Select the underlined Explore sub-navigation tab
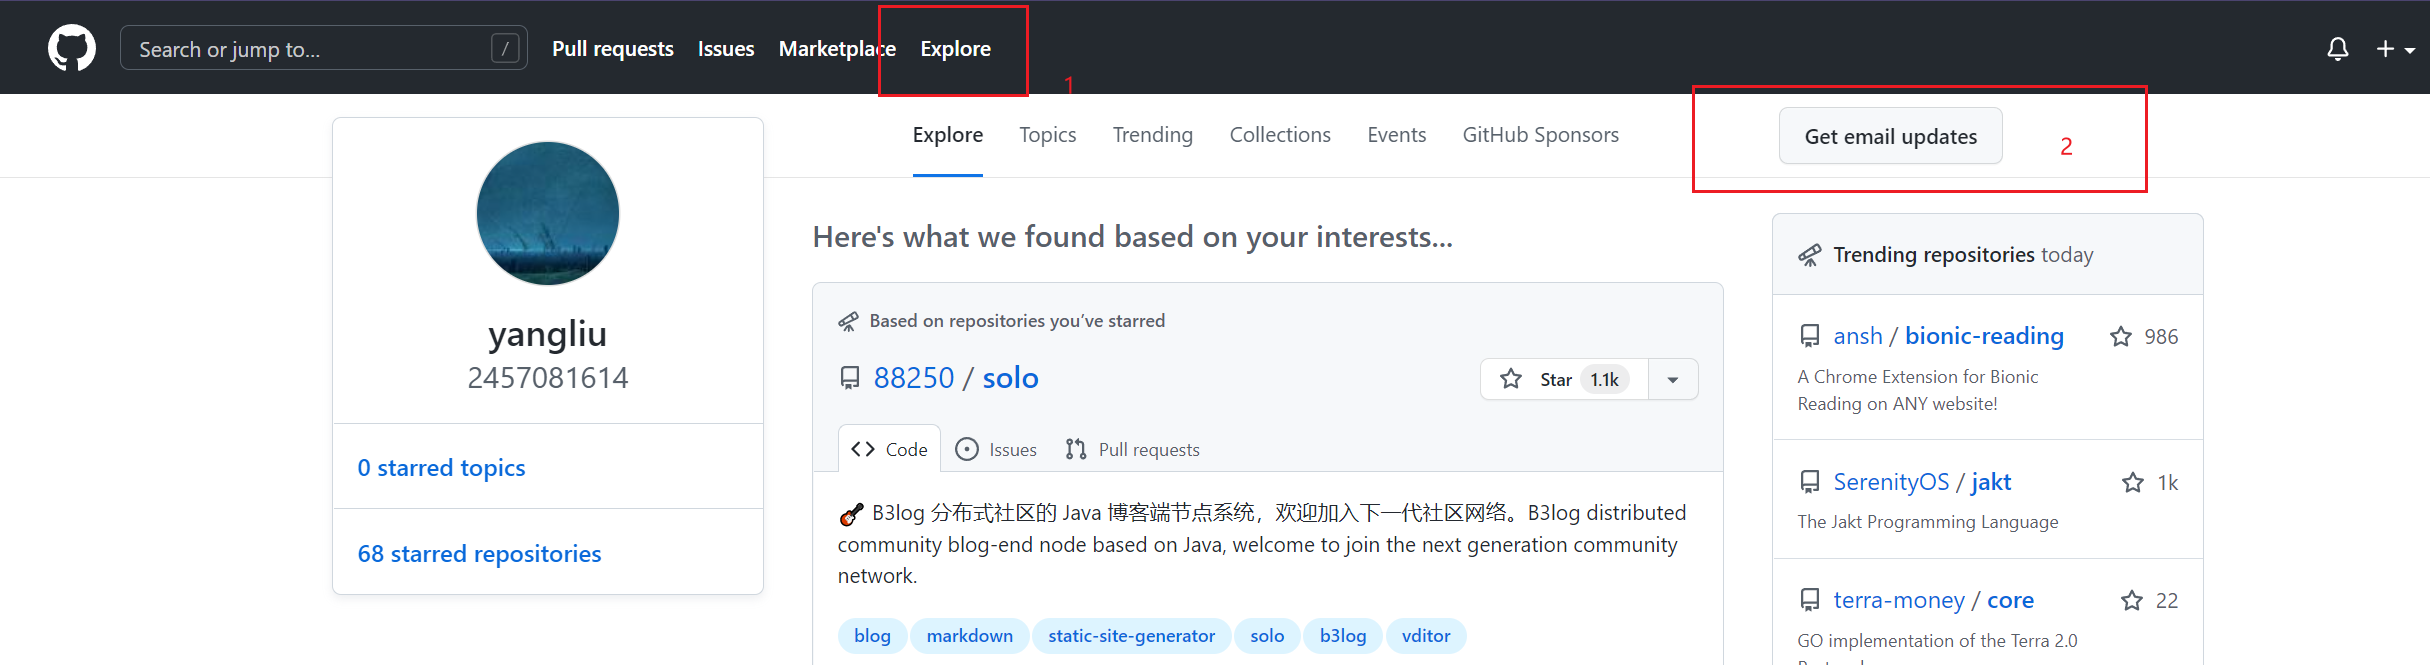The width and height of the screenshot is (2430, 665). pyautogui.click(x=948, y=135)
